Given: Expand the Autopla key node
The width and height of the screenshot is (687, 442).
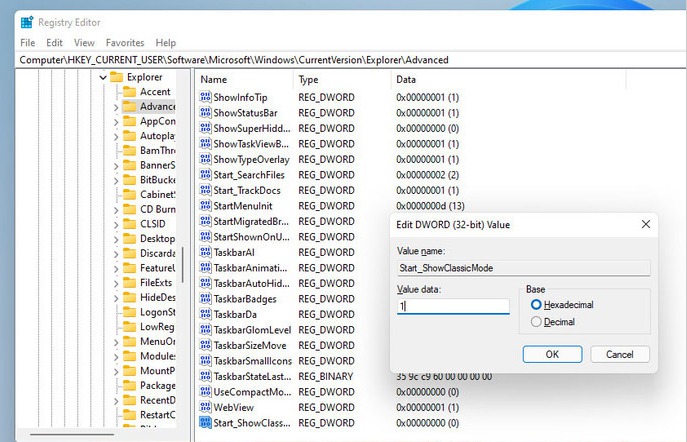Looking at the screenshot, I should click(116, 137).
